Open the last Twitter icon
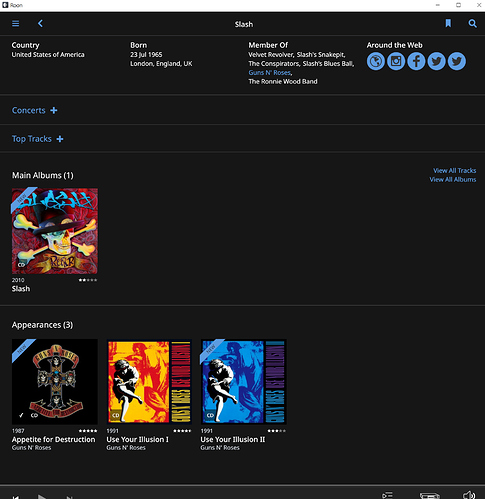This screenshot has height=499, width=485. (x=457, y=61)
